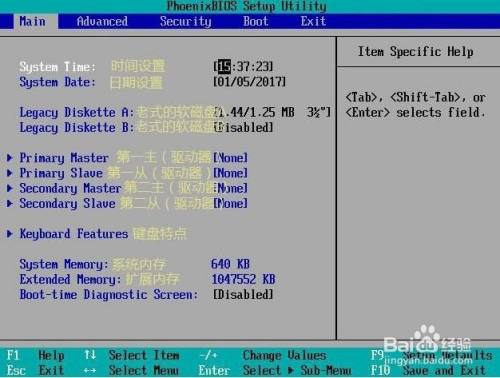
Task: Select the System Date value 01/05/2017
Action: coord(249,82)
